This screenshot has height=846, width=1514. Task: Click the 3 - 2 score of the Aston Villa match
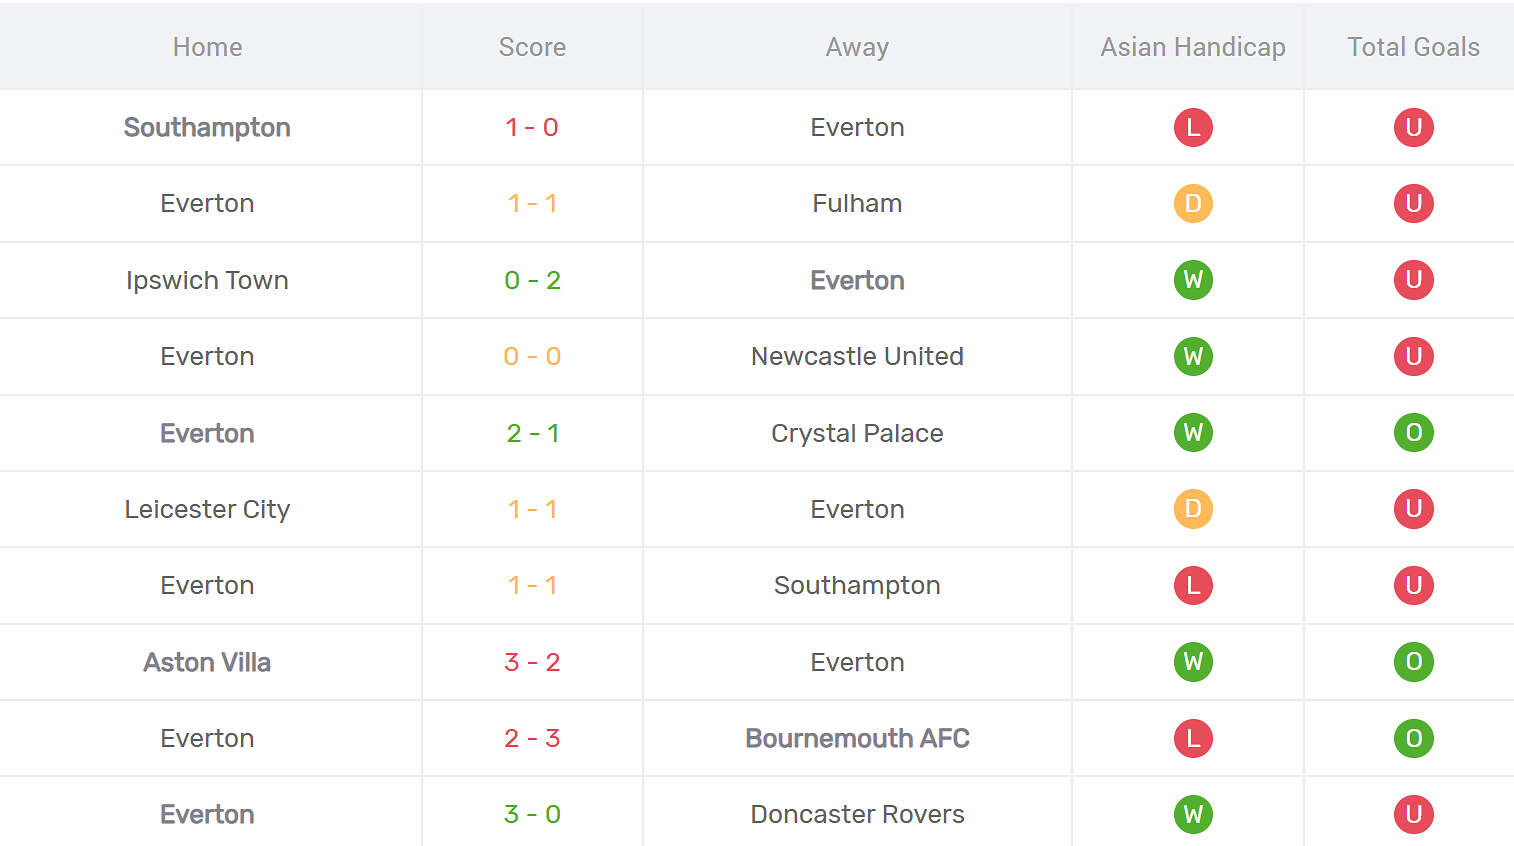[532, 662]
